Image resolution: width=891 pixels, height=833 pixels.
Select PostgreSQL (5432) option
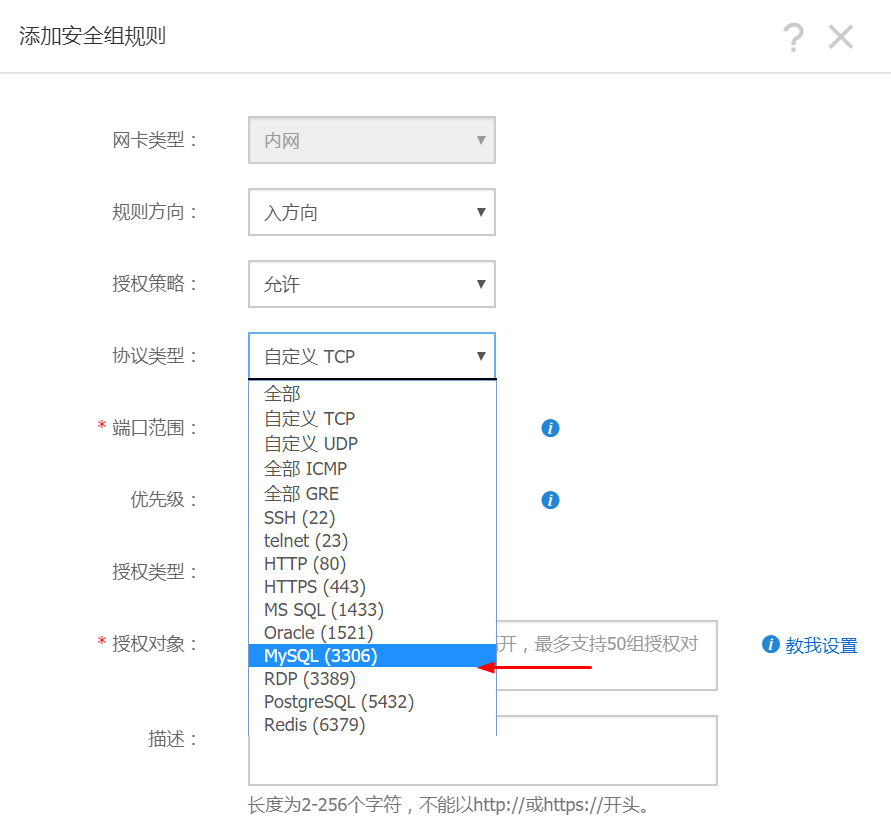point(372,702)
